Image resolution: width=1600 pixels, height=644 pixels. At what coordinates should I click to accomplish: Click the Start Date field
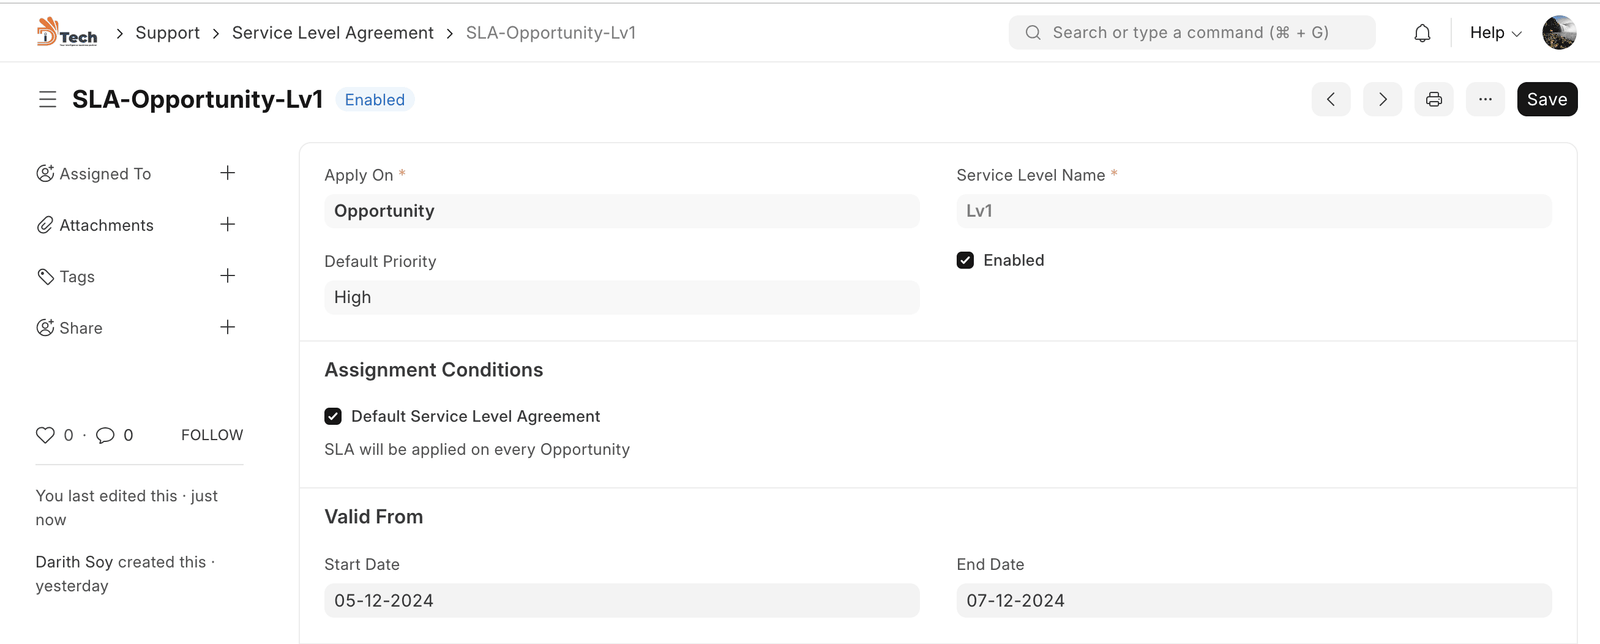(621, 600)
